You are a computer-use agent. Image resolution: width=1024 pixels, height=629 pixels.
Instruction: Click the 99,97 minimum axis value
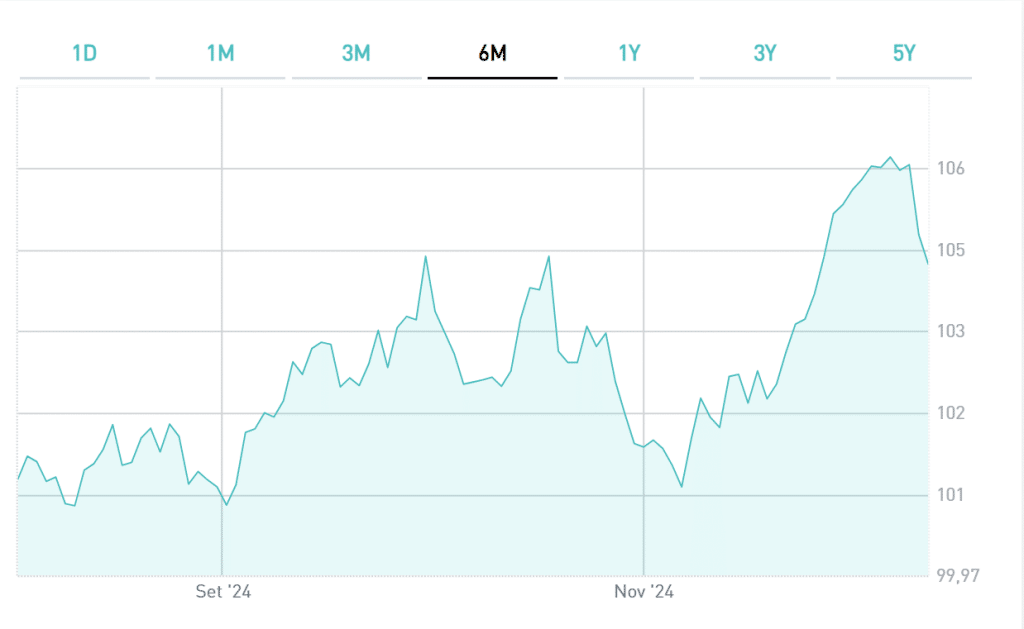pyautogui.click(x=955, y=576)
